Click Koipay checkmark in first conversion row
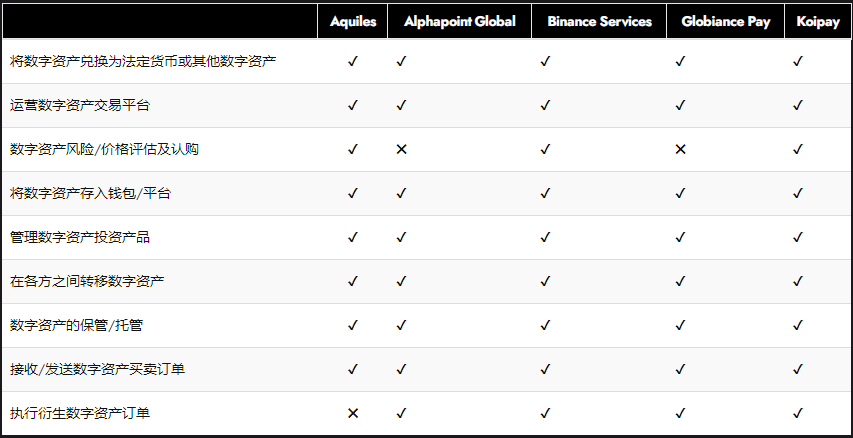 [798, 61]
